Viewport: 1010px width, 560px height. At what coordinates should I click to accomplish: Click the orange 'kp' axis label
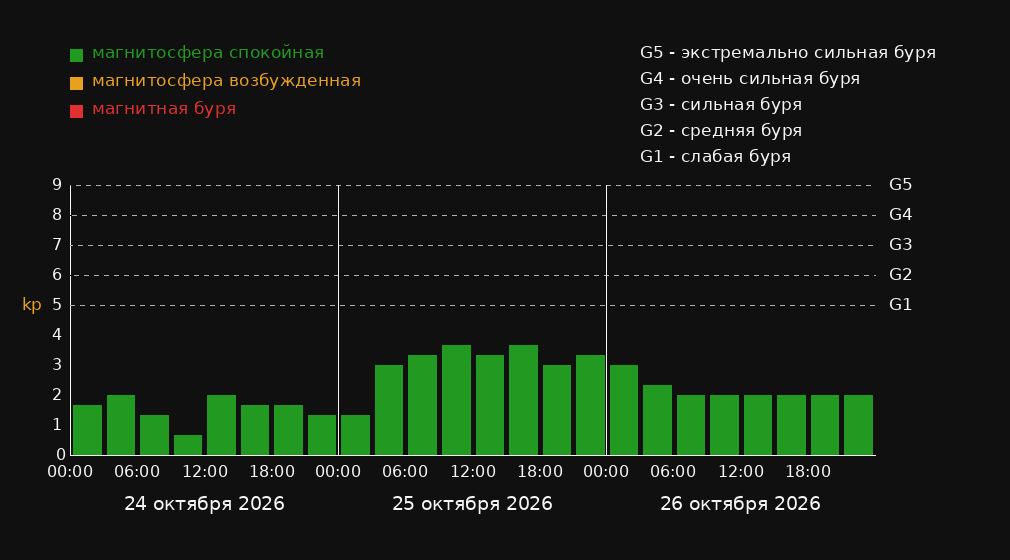tap(32, 305)
